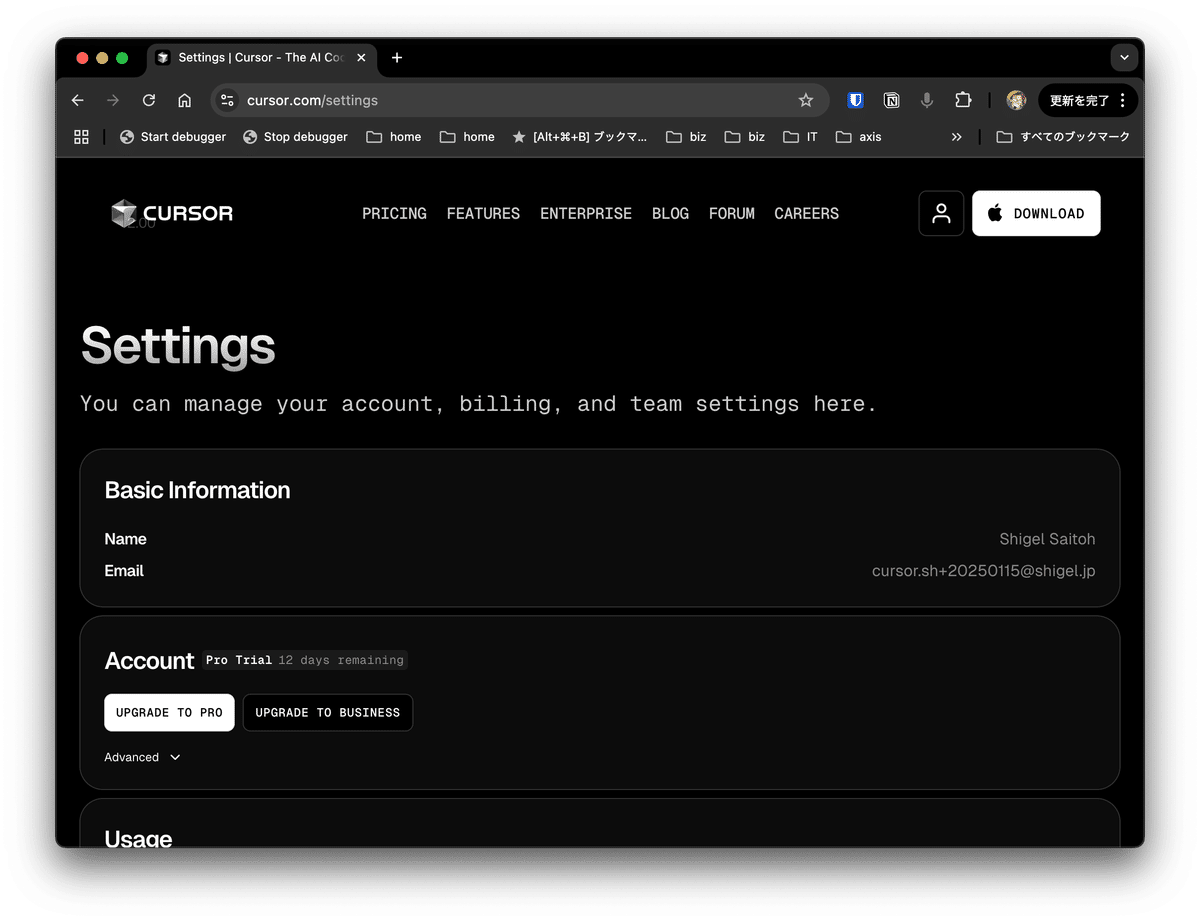Open the PRICING nav link
The width and height of the screenshot is (1200, 921).
[394, 213]
